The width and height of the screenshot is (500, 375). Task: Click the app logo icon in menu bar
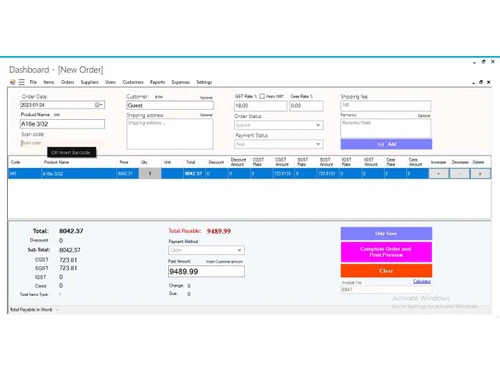click(12, 82)
